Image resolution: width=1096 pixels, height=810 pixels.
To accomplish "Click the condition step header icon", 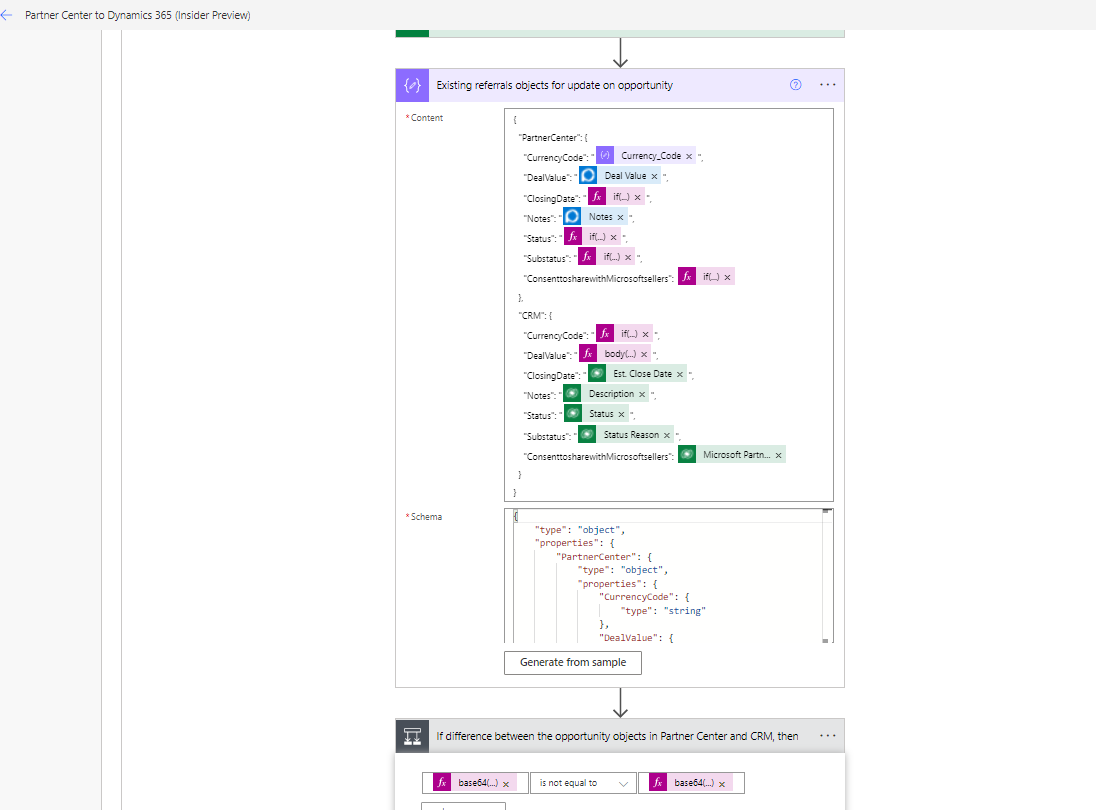I will click(412, 736).
